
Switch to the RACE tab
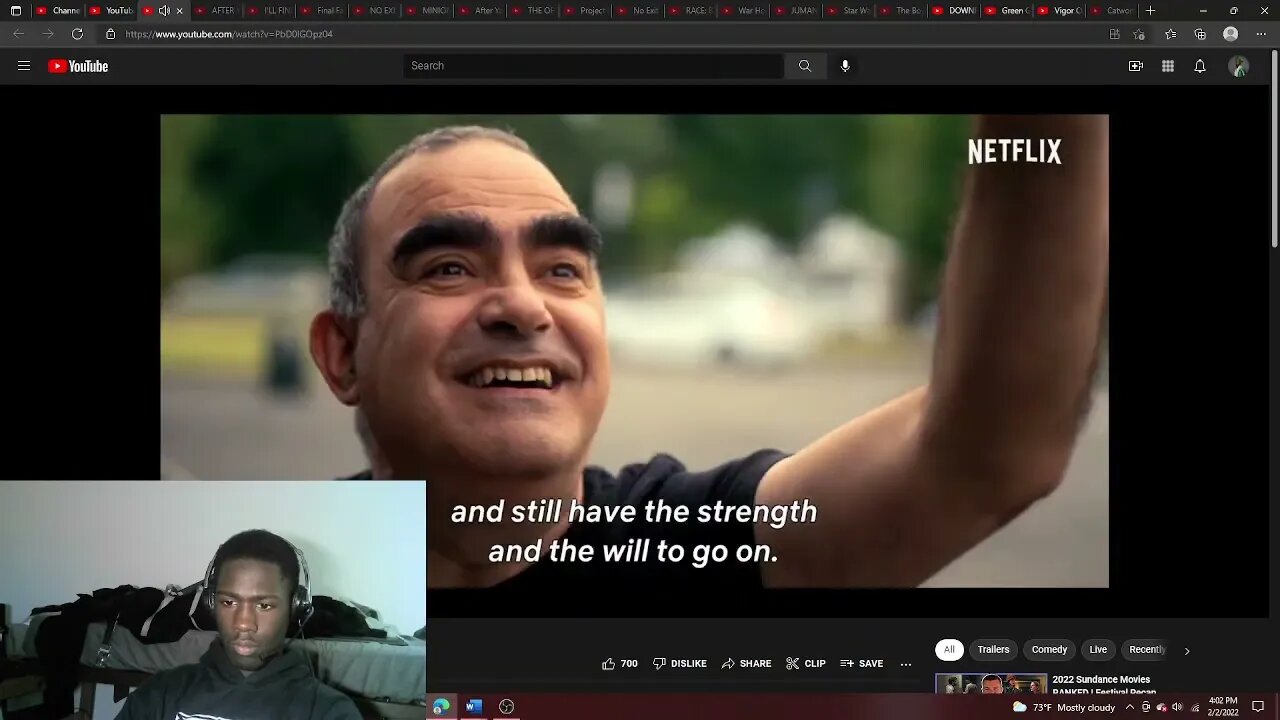[691, 11]
